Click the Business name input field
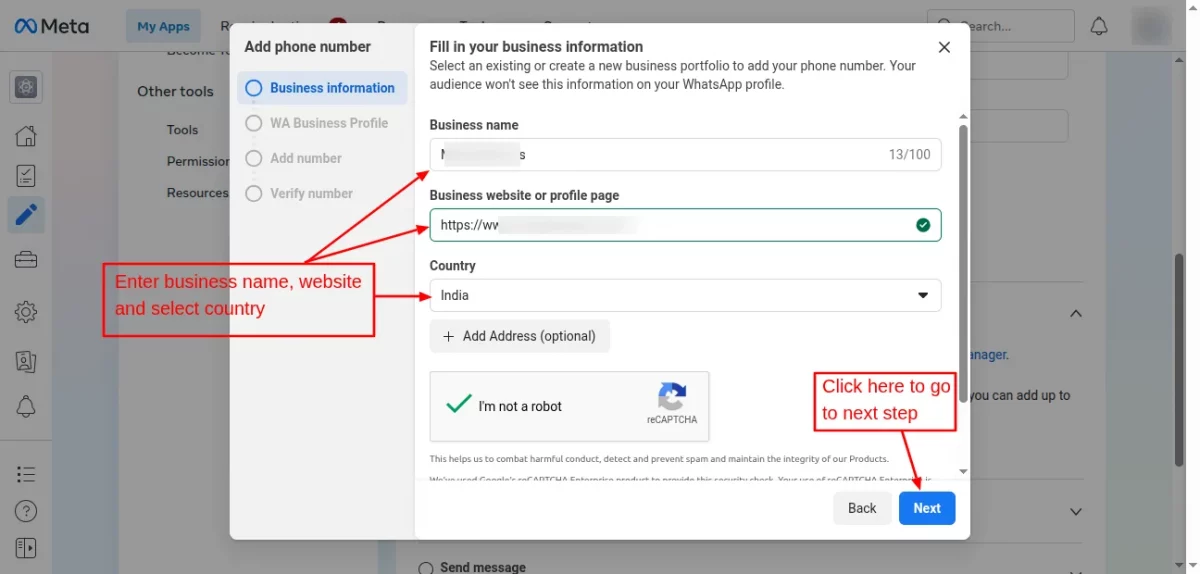Screen dimensions: 1200x574 tap(685, 154)
